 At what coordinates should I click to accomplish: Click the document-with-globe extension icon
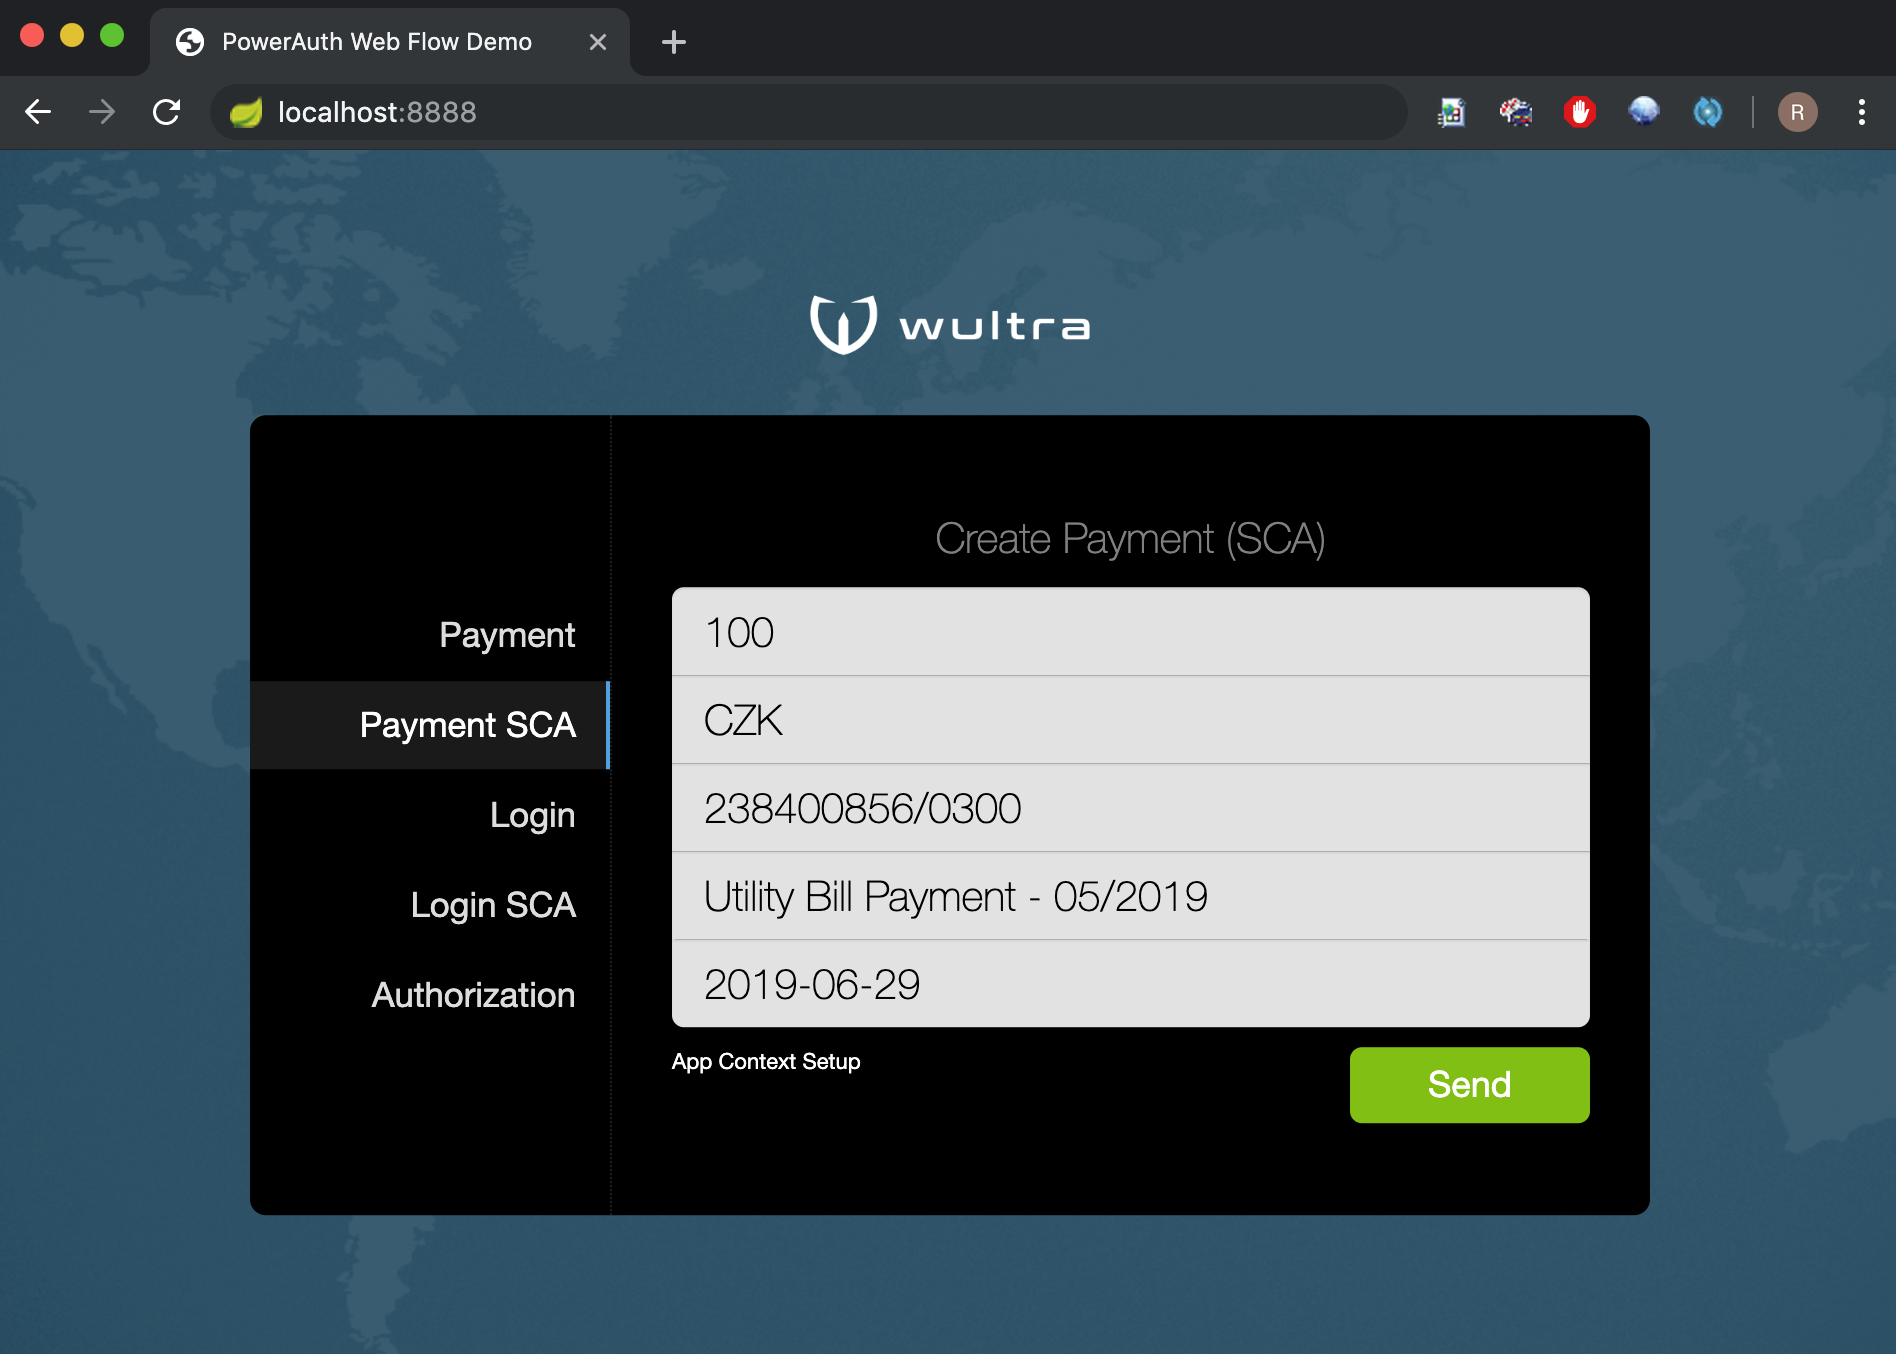[1451, 112]
